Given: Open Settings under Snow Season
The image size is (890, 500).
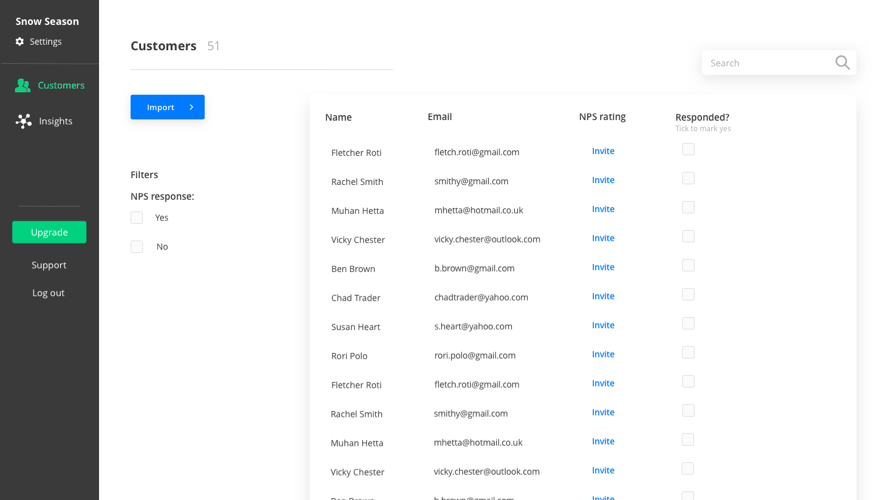Looking at the screenshot, I should (x=45, y=42).
